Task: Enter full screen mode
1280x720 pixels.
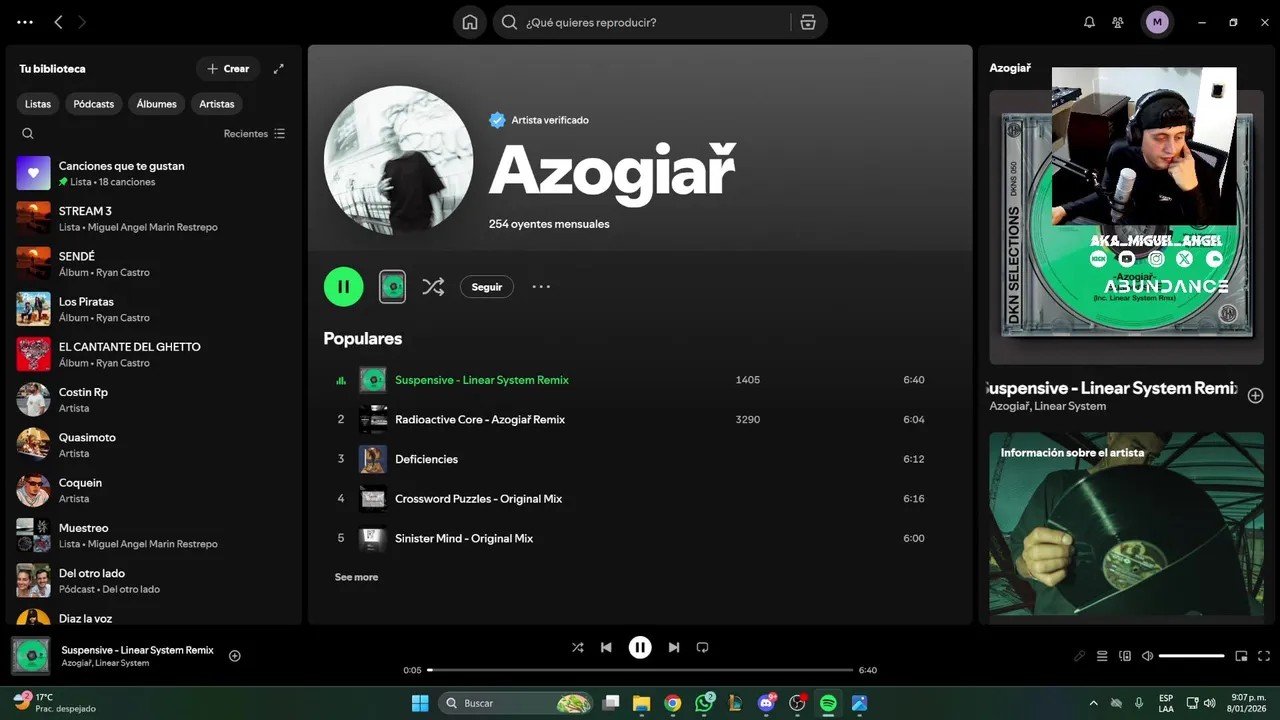Action: [x=1264, y=656]
